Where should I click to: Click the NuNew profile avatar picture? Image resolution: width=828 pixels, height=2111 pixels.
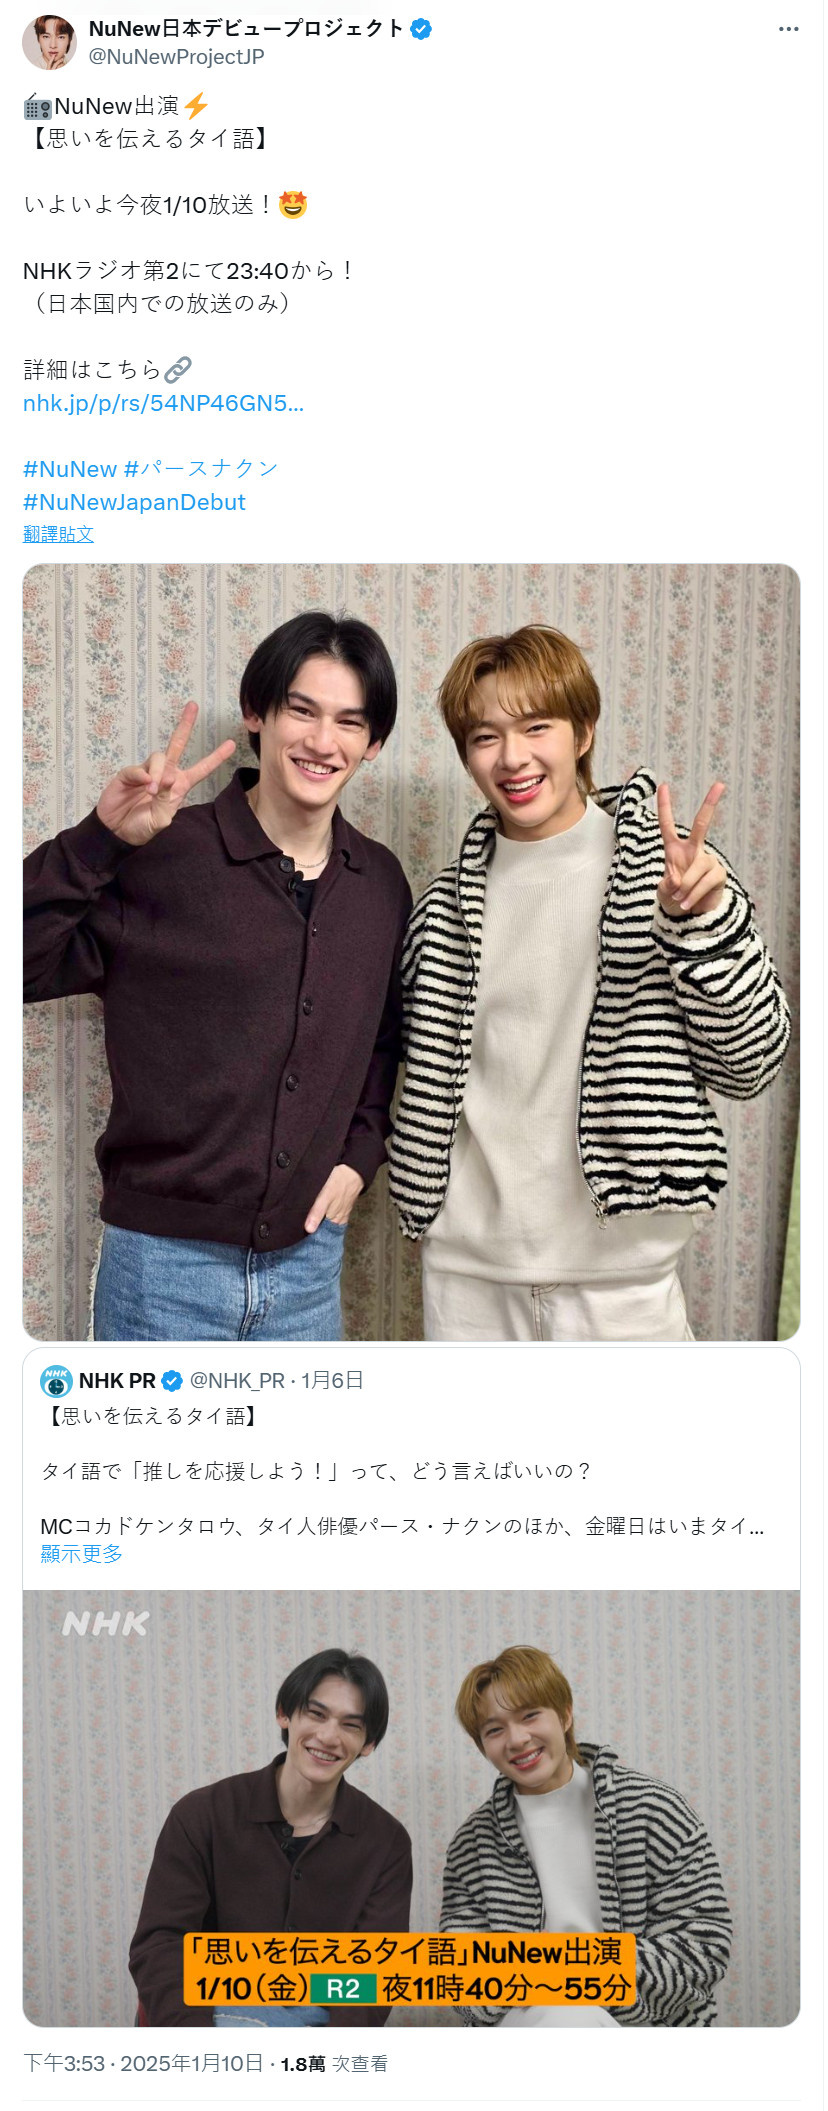click(49, 42)
